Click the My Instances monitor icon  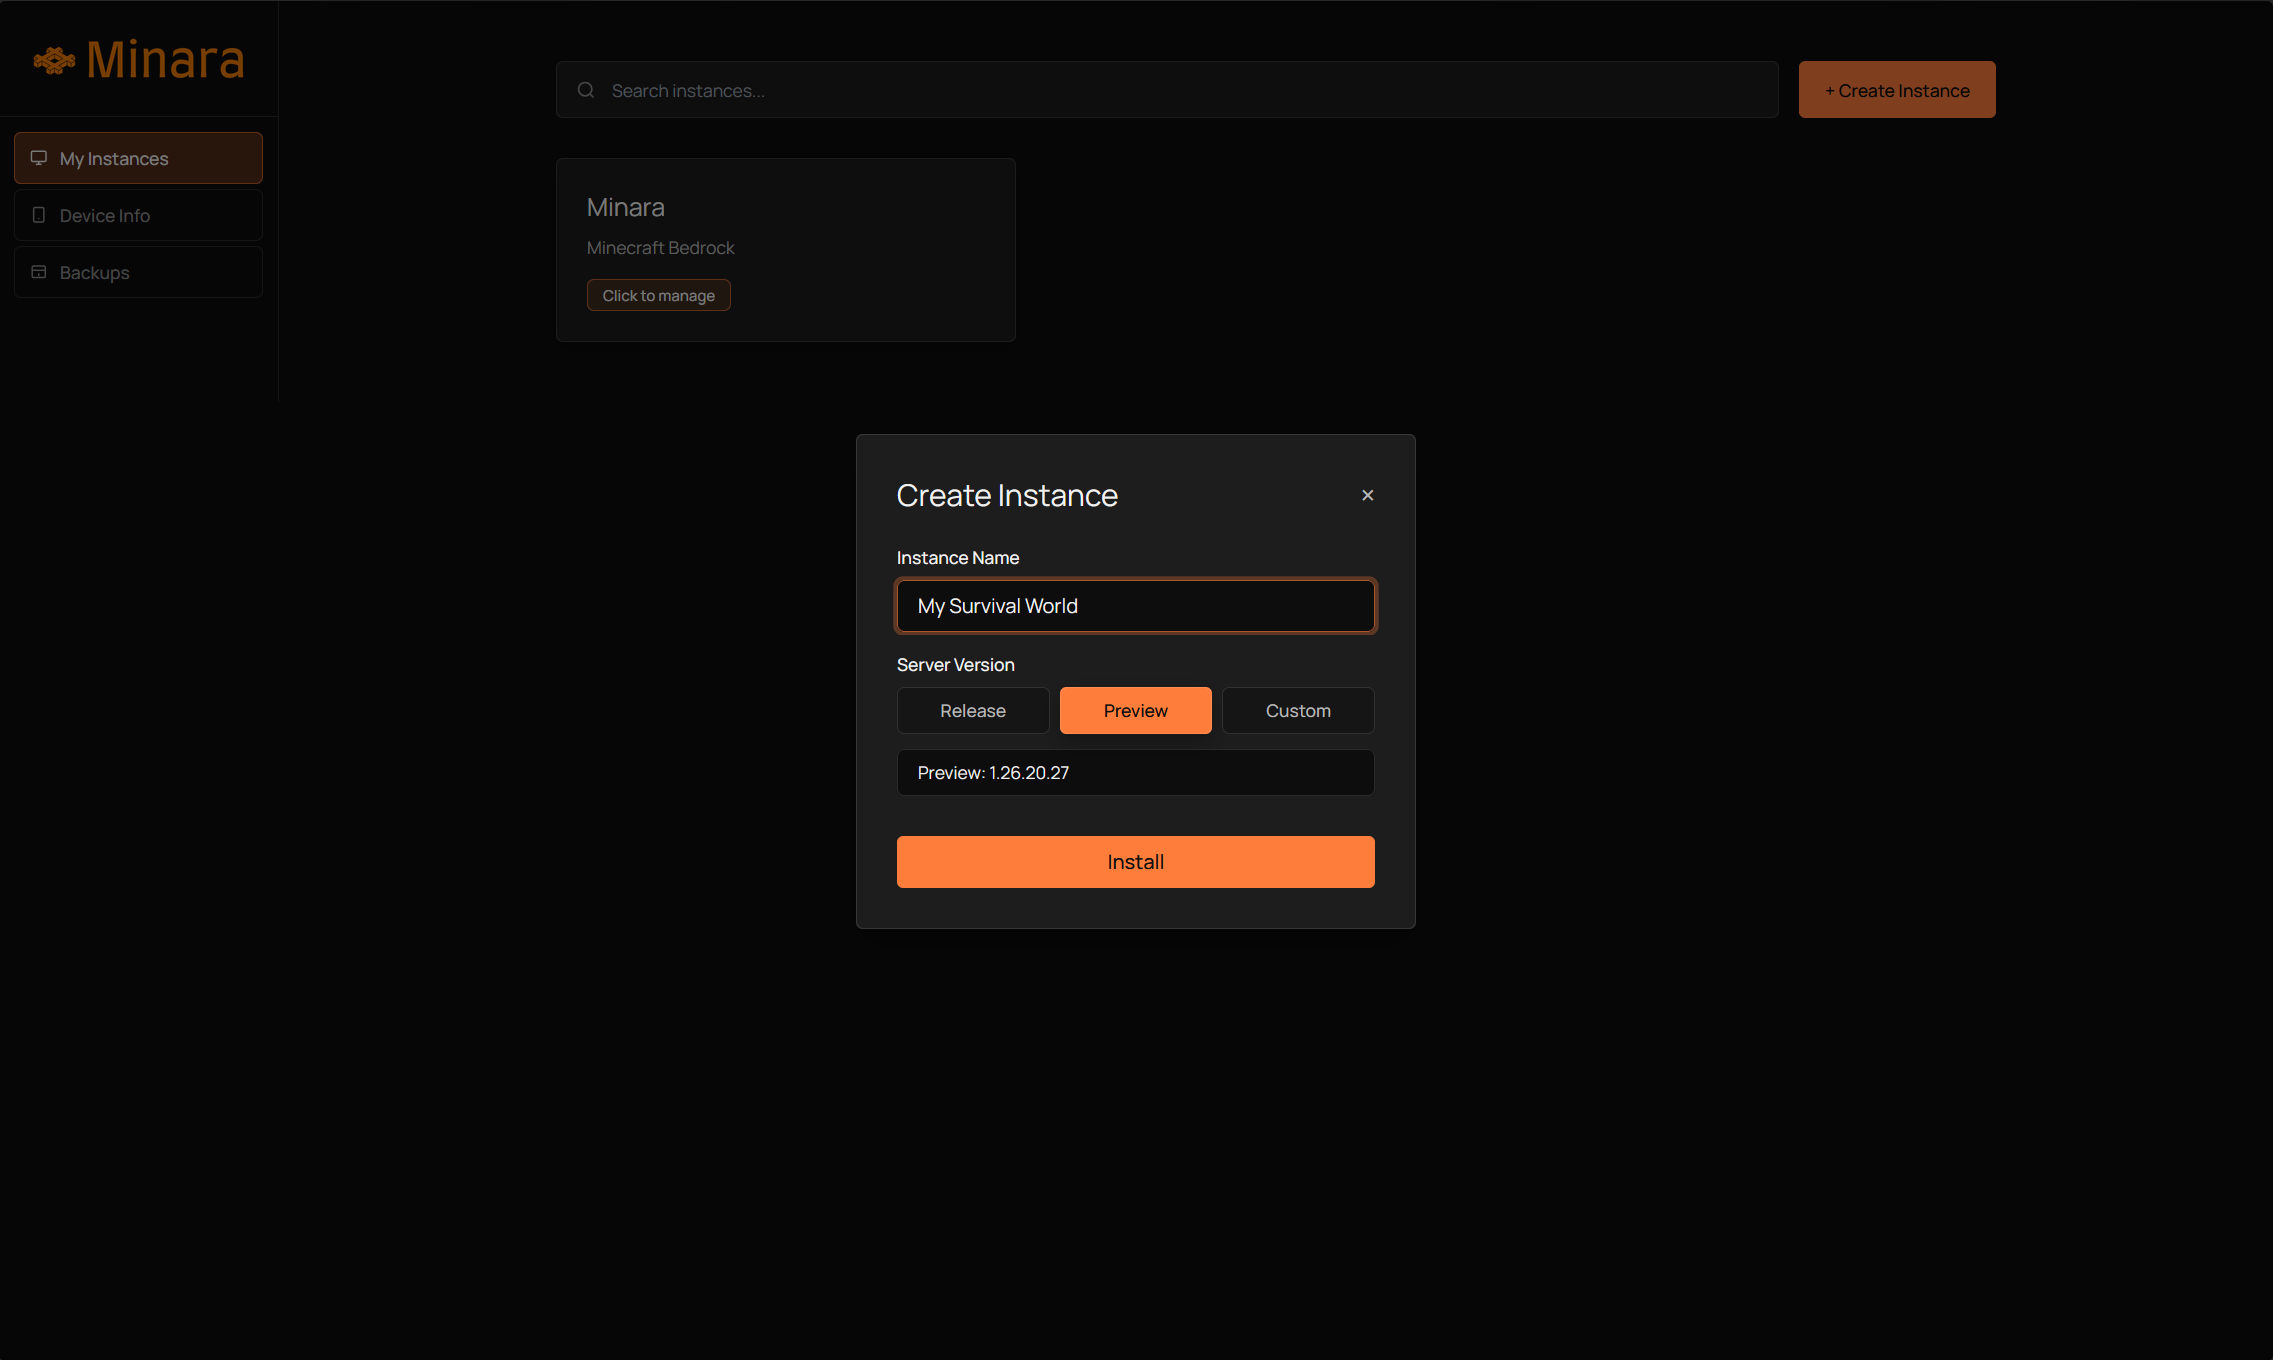coord(39,158)
